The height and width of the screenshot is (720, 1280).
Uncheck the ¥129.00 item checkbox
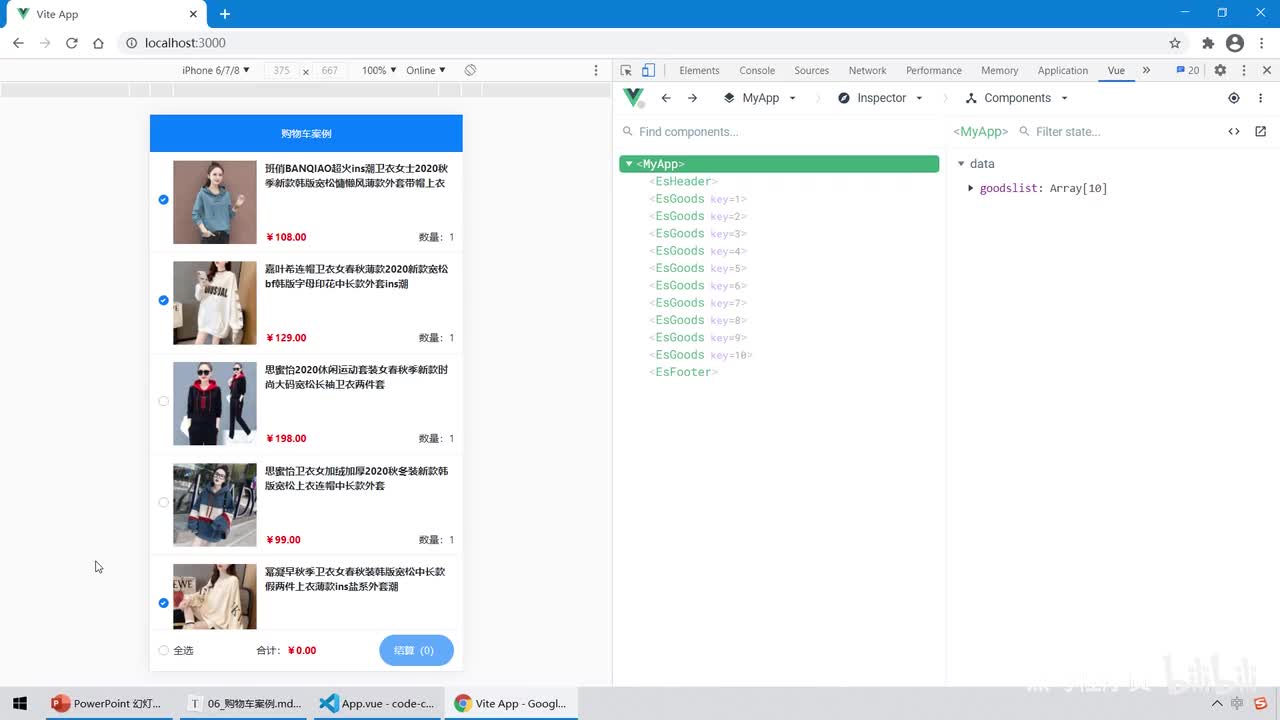[164, 301]
